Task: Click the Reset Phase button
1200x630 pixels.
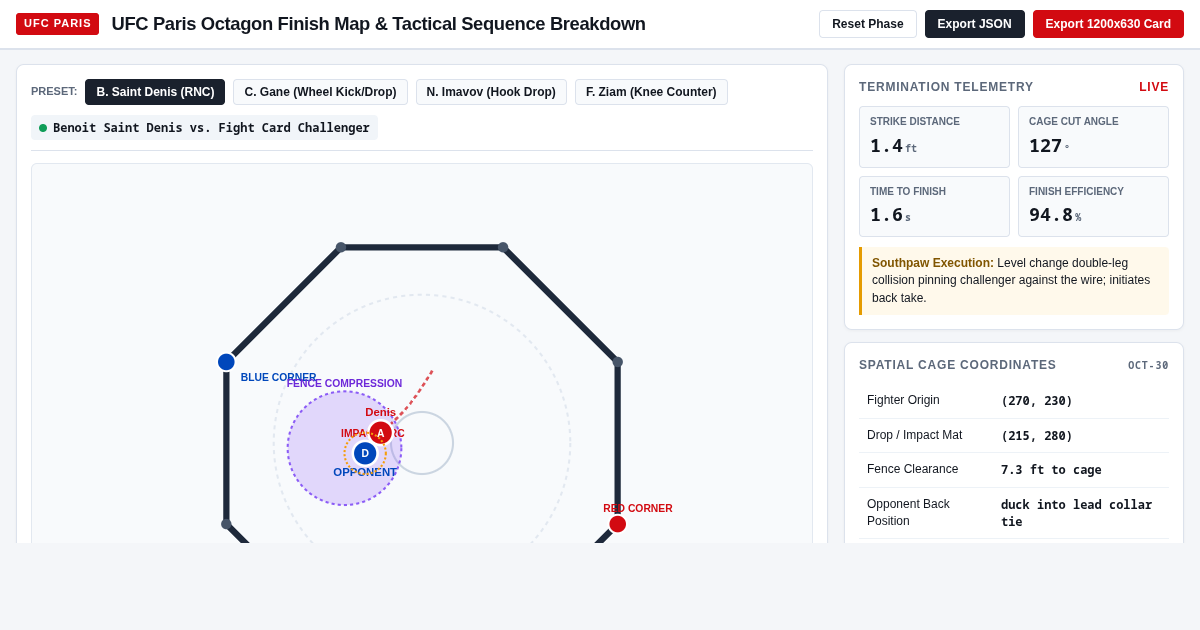Action: [x=867, y=24]
